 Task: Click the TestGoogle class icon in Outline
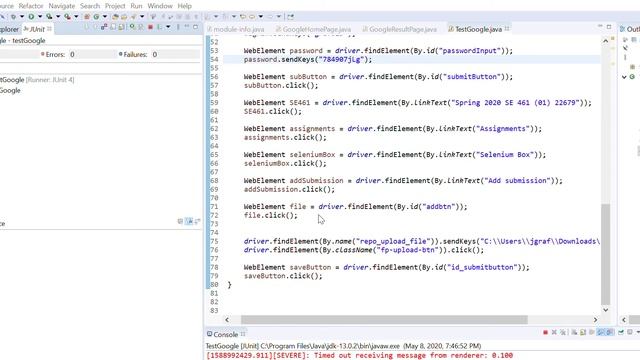[632, 77]
